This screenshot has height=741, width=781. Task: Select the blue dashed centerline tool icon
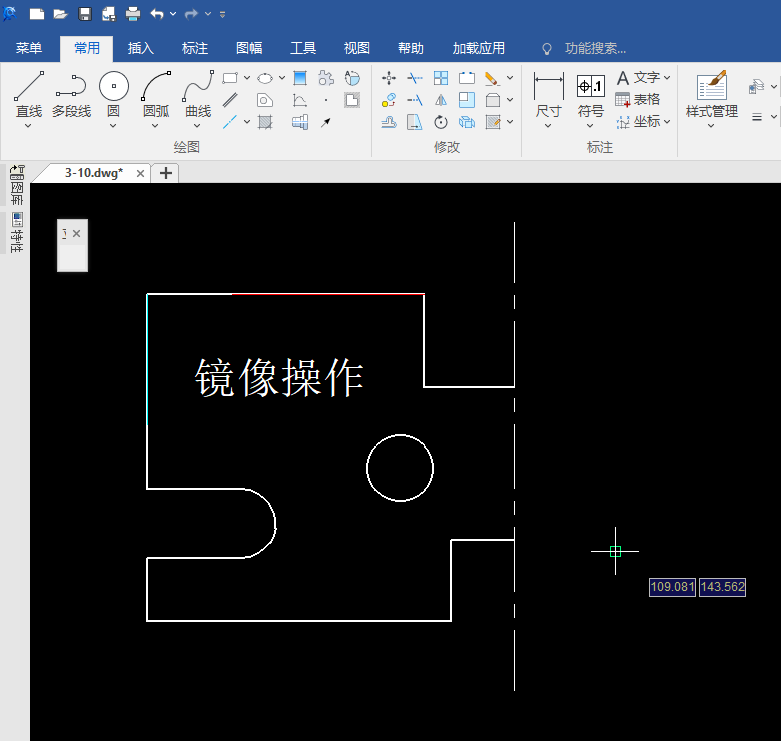tap(230, 122)
